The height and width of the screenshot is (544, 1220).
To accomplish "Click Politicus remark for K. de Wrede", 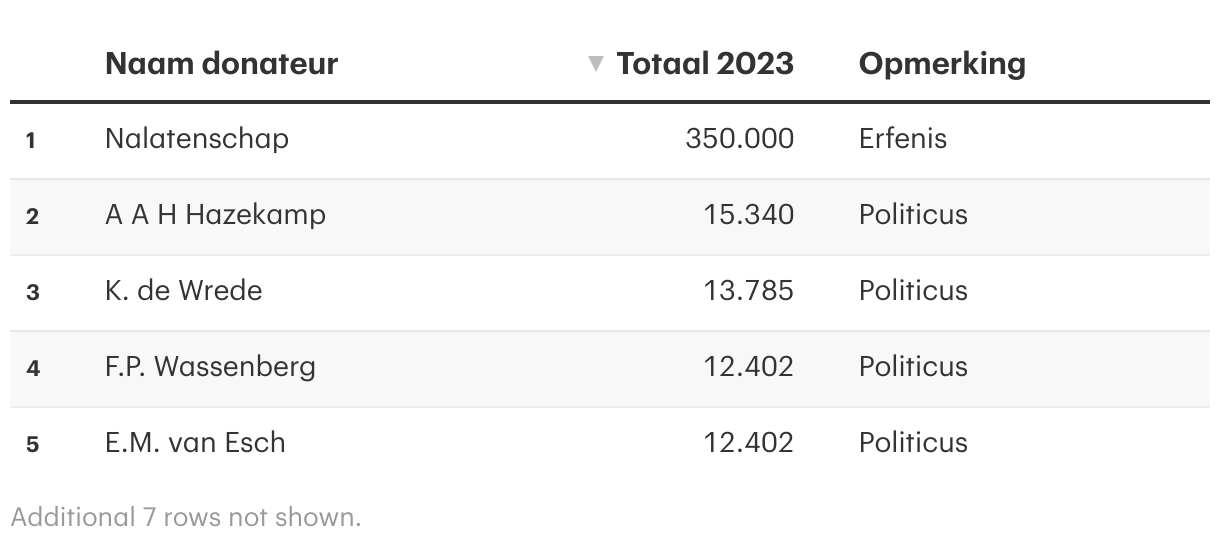I will point(913,291).
